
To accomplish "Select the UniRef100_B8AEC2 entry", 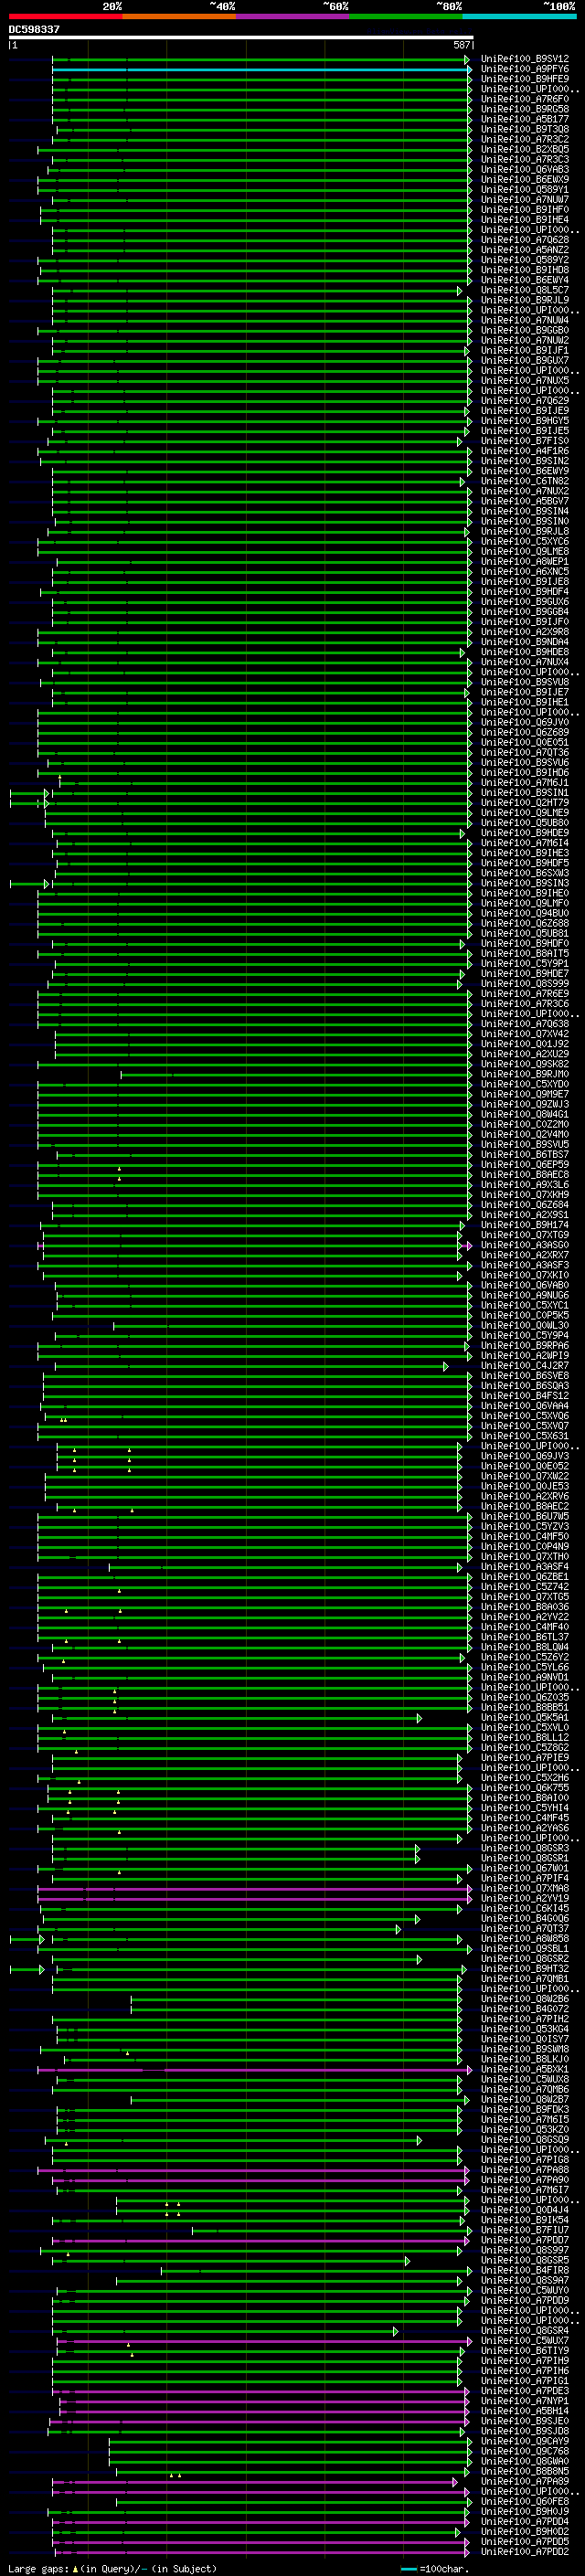I will pos(525,1506).
